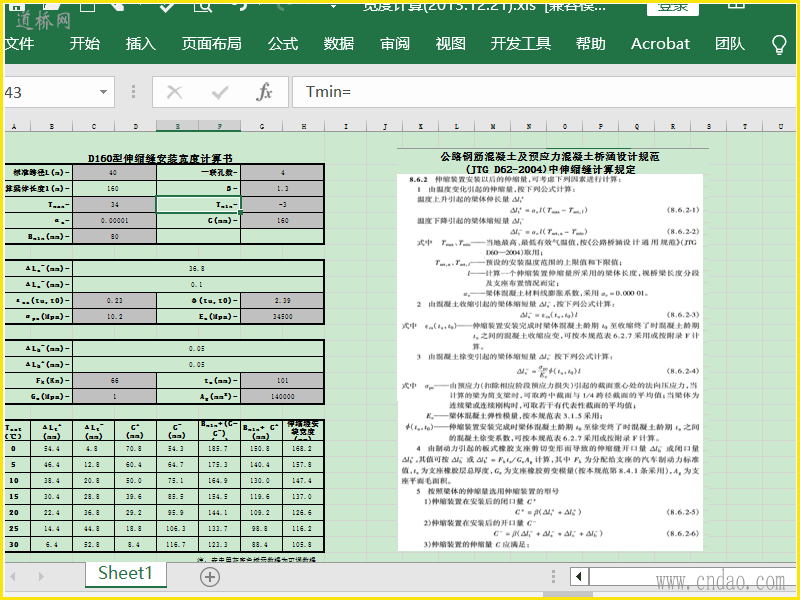The height and width of the screenshot is (600, 800).
Task: Select the cell with value 40
Action: tap(114, 172)
